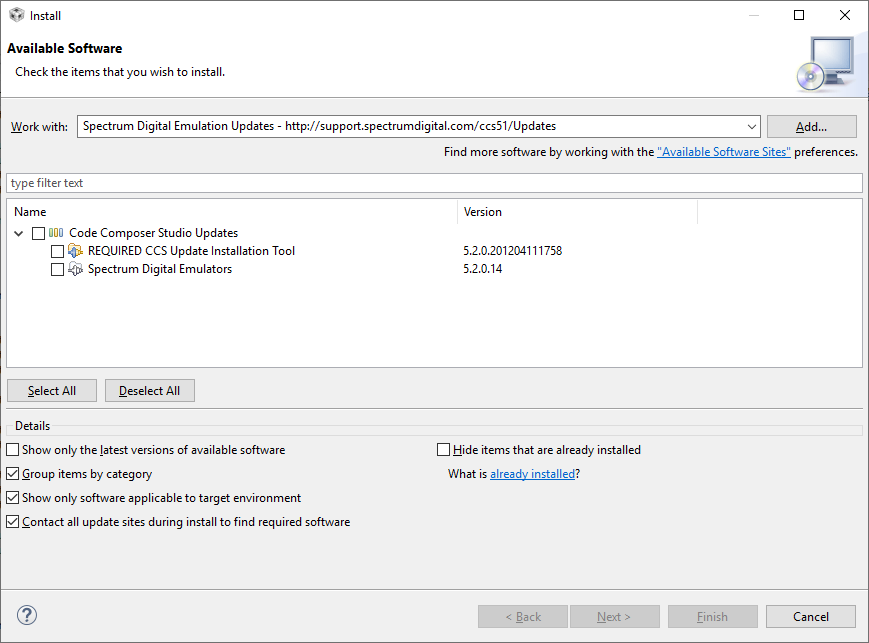
Task: Click the Name column header
Action: coord(232,212)
